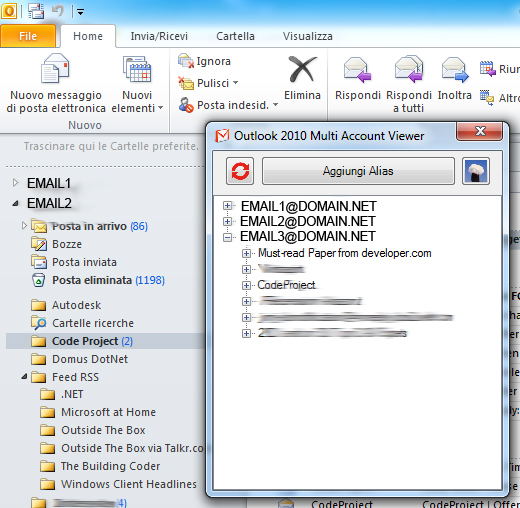Close the Outlook 2010 Multi Account Viewer window
This screenshot has width=520, height=508.
[x=480, y=131]
